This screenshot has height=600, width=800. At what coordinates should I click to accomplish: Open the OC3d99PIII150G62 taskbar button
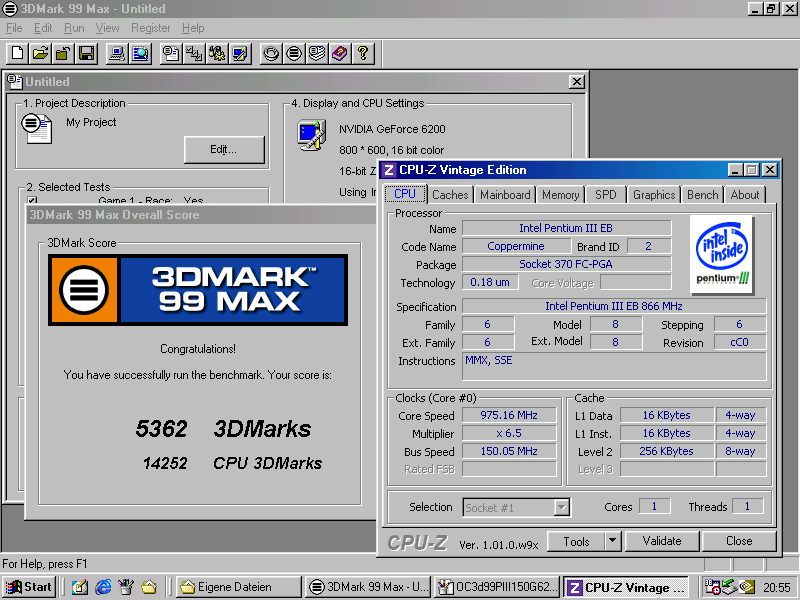(x=497, y=587)
